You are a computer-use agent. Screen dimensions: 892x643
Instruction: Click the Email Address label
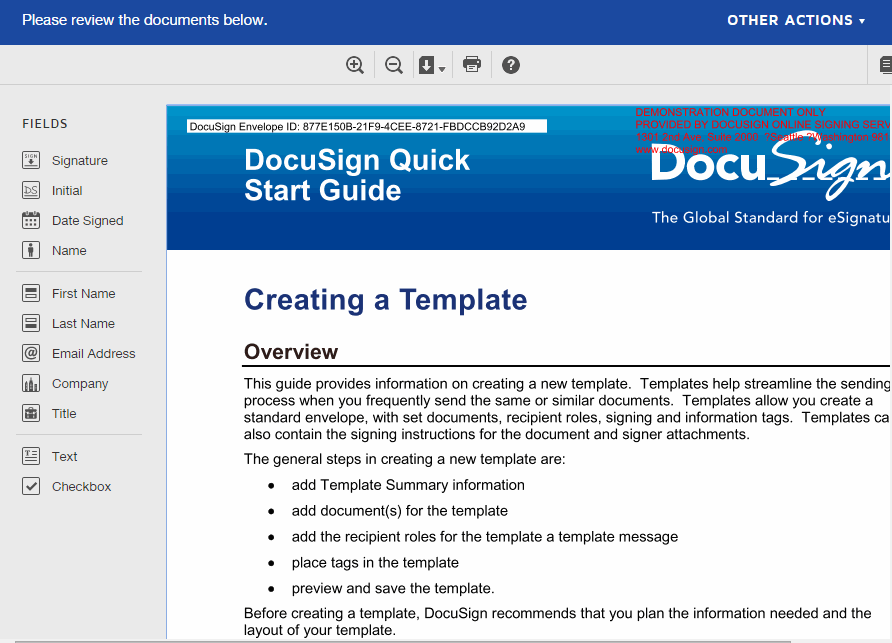click(94, 353)
